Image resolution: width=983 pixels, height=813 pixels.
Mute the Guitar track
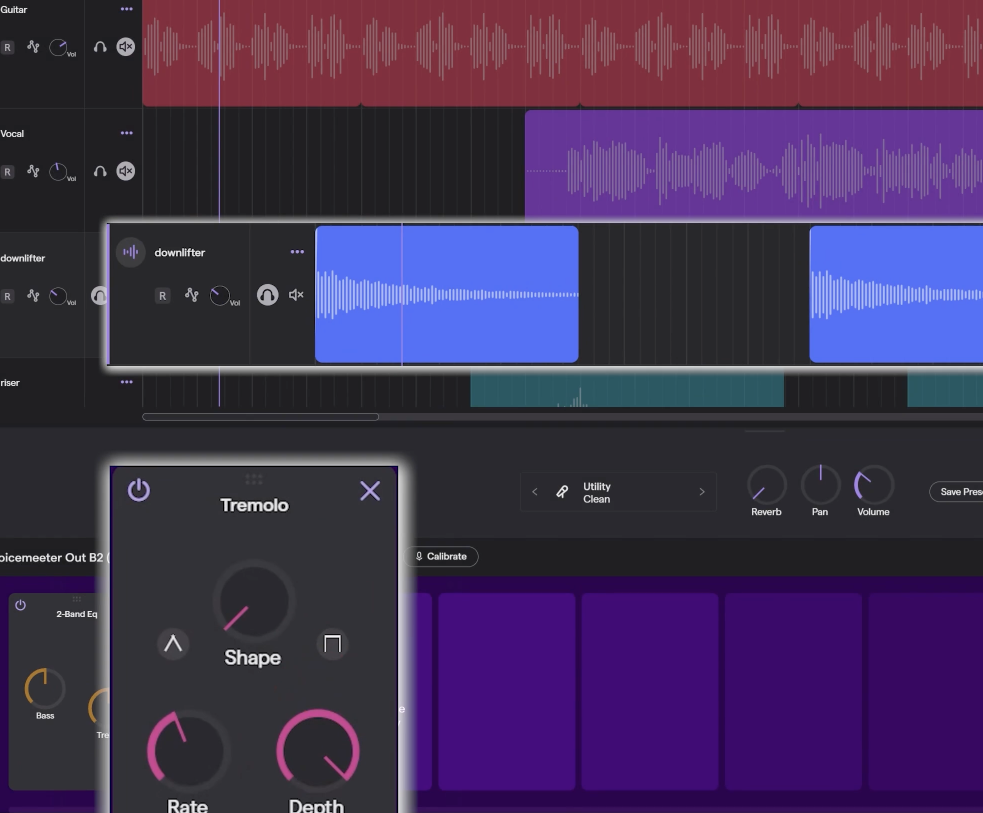tap(126, 47)
